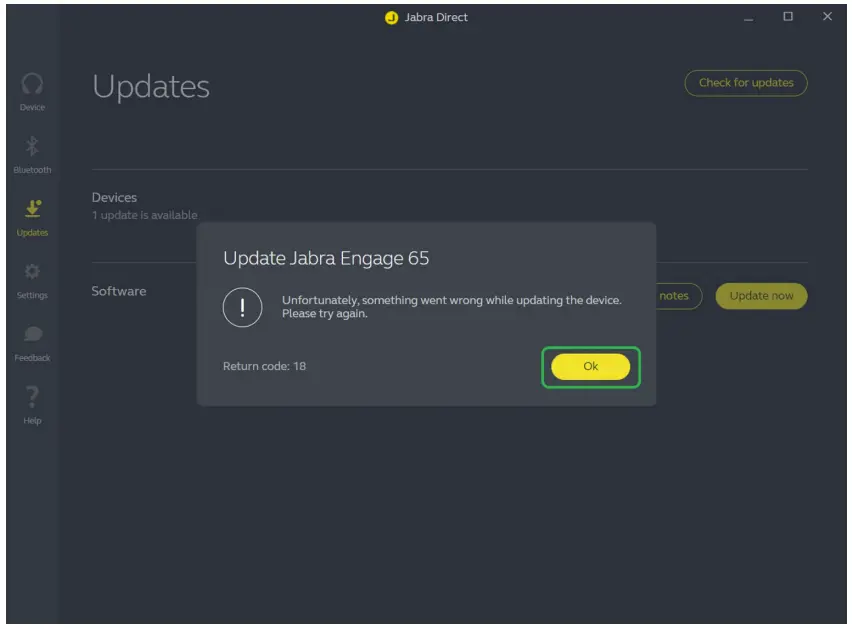Click the exclamation warning icon in dialog
This screenshot has height=629, width=852.
click(x=243, y=308)
